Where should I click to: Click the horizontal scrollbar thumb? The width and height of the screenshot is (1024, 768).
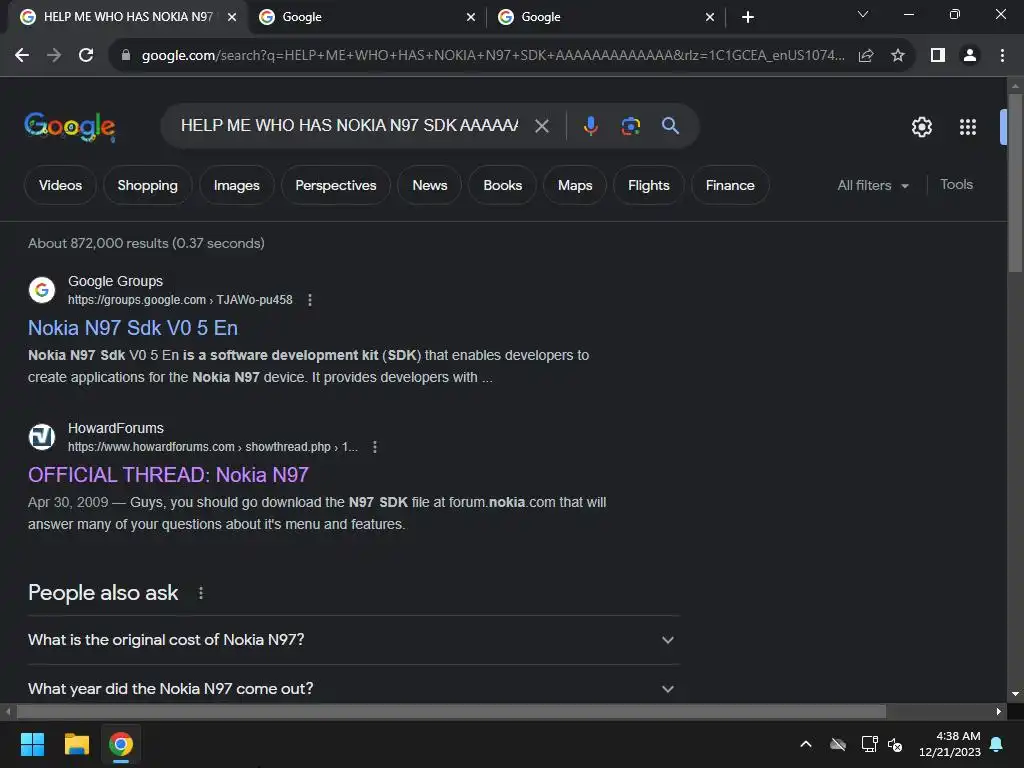451,711
